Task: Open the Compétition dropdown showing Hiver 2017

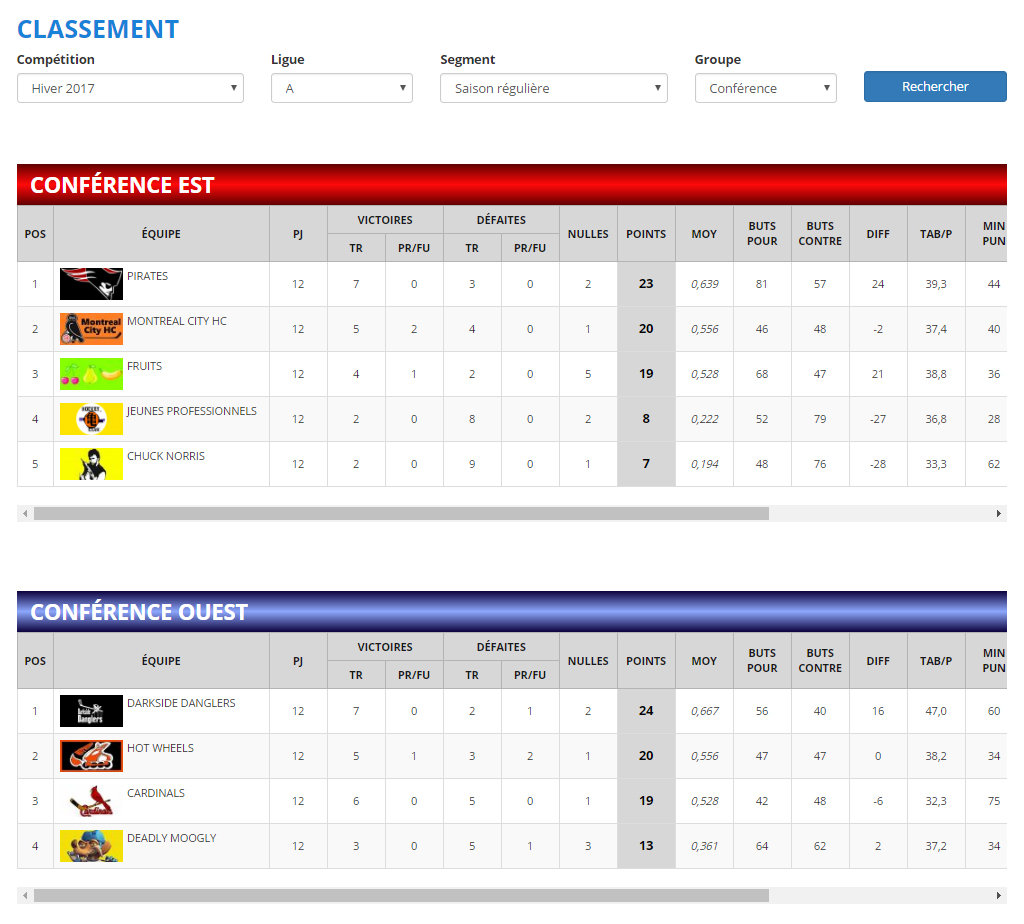Action: [130, 88]
